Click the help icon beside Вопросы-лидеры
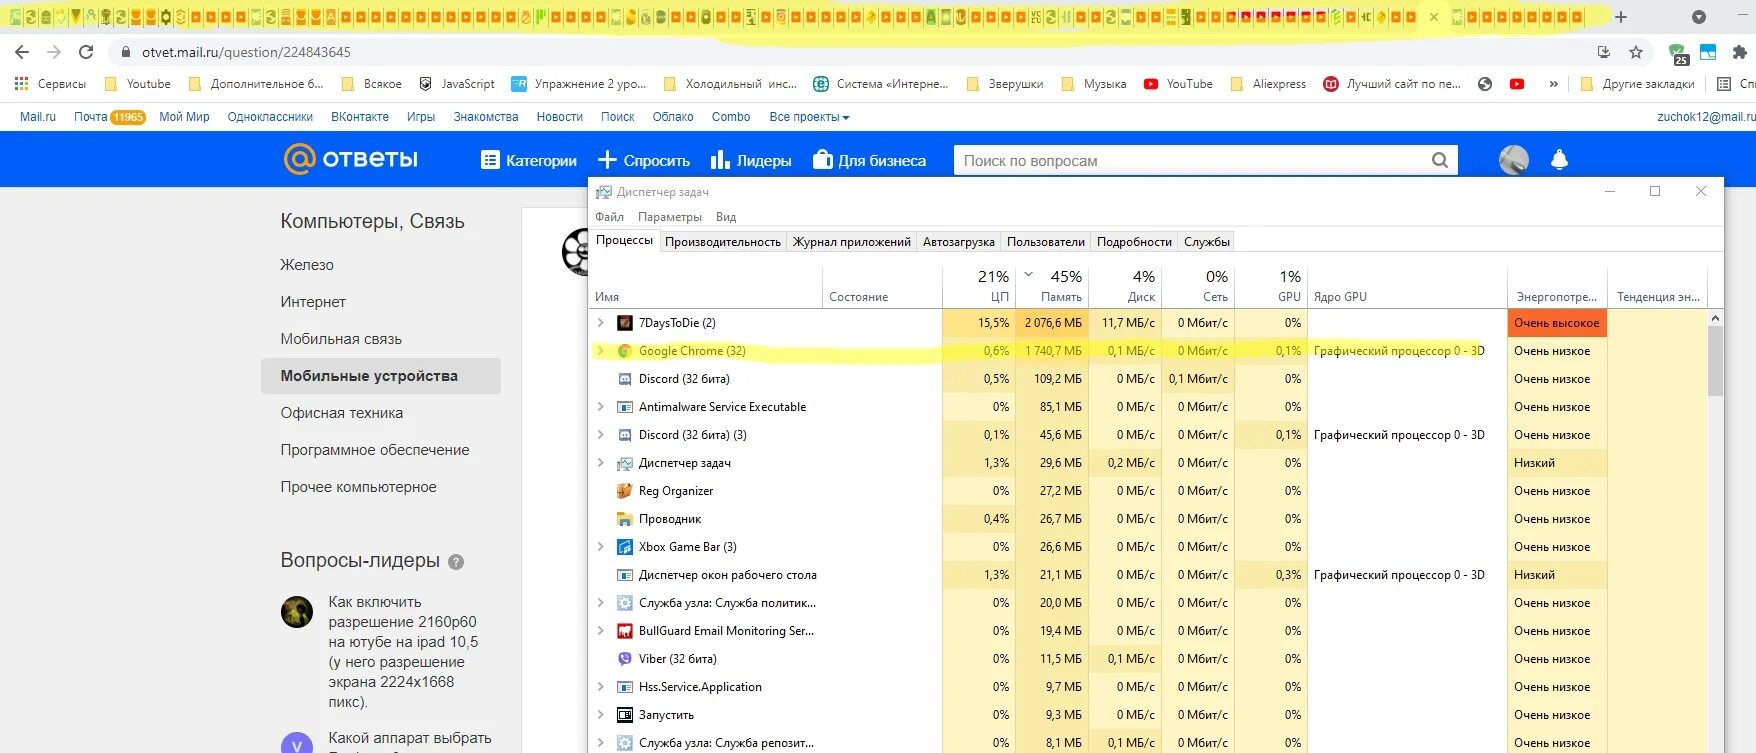This screenshot has height=753, width=1756. coord(456,562)
